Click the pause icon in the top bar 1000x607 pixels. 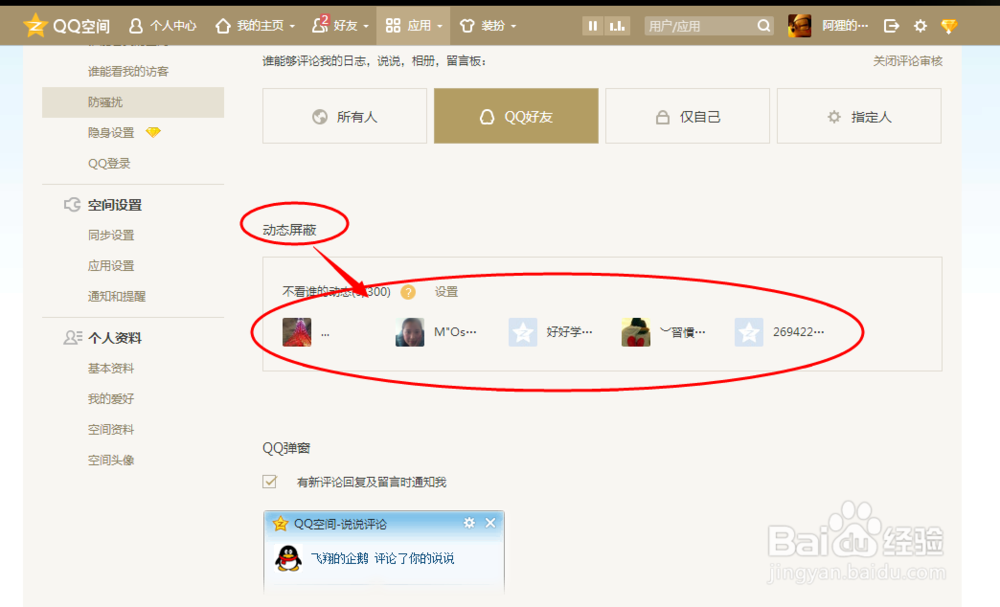click(x=591, y=25)
